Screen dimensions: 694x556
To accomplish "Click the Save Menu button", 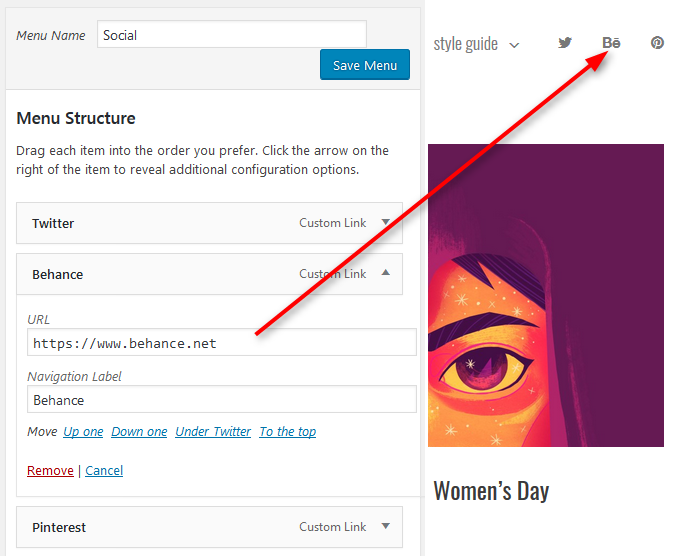I will coord(365,65).
